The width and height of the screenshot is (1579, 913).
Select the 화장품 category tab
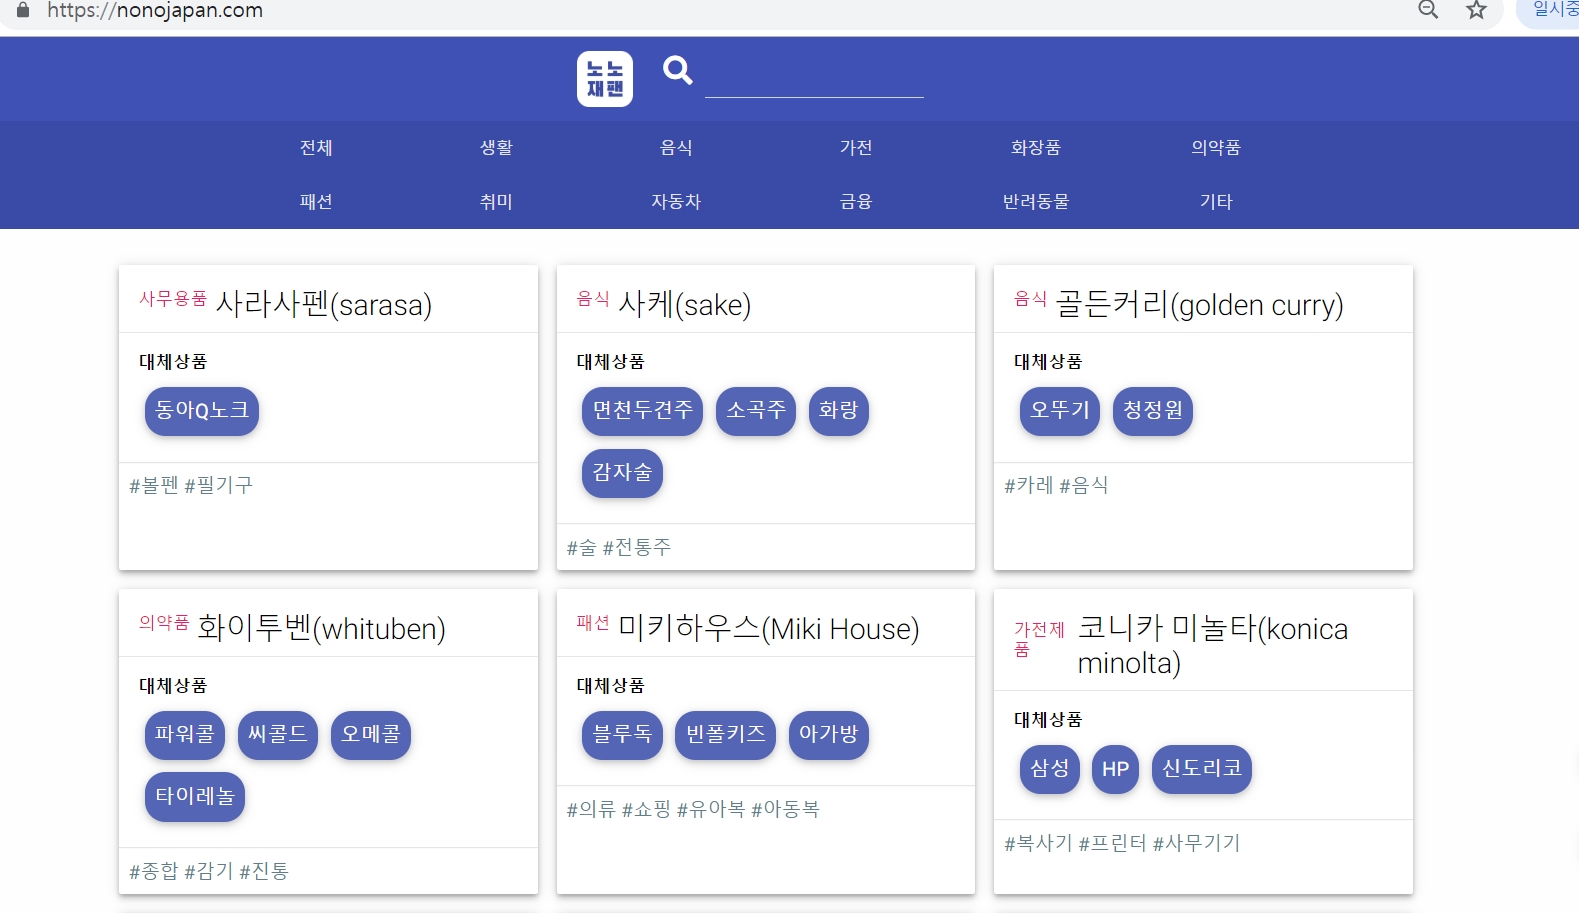click(1036, 148)
